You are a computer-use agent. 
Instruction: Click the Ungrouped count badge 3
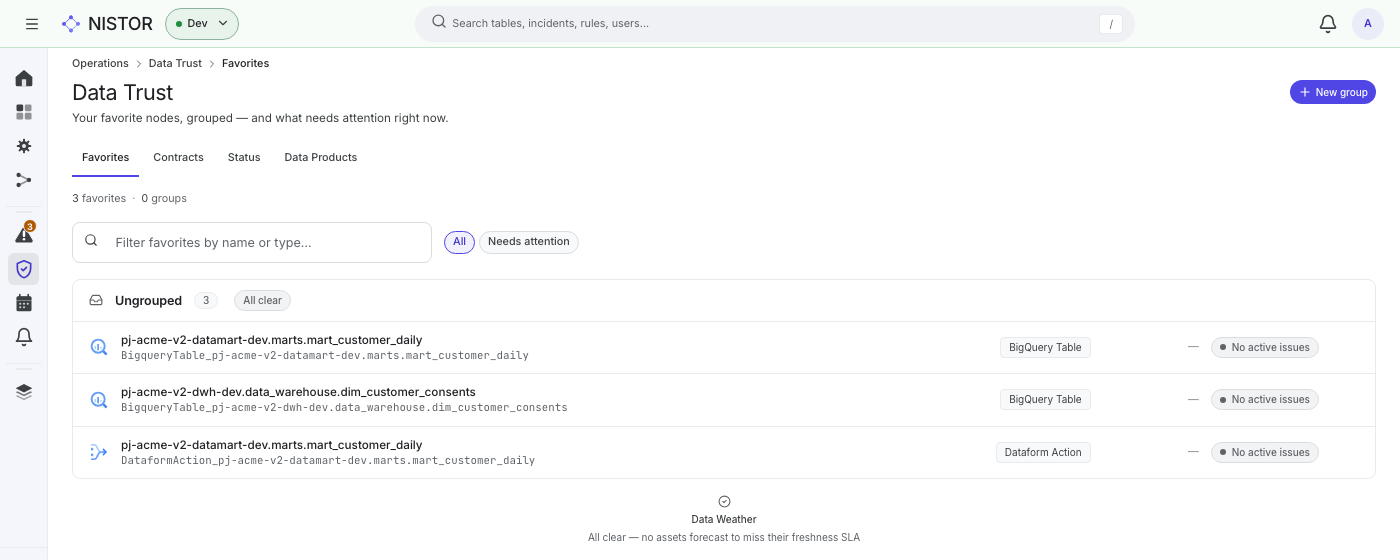205,300
